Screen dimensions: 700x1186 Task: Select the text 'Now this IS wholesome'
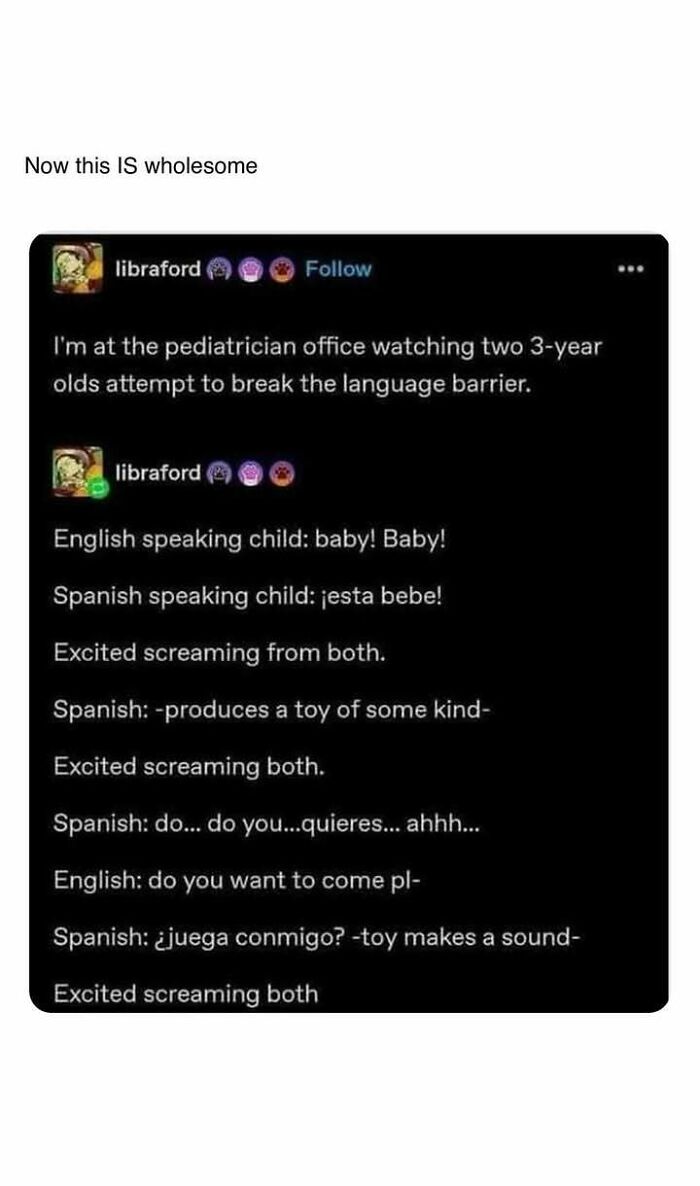[140, 166]
